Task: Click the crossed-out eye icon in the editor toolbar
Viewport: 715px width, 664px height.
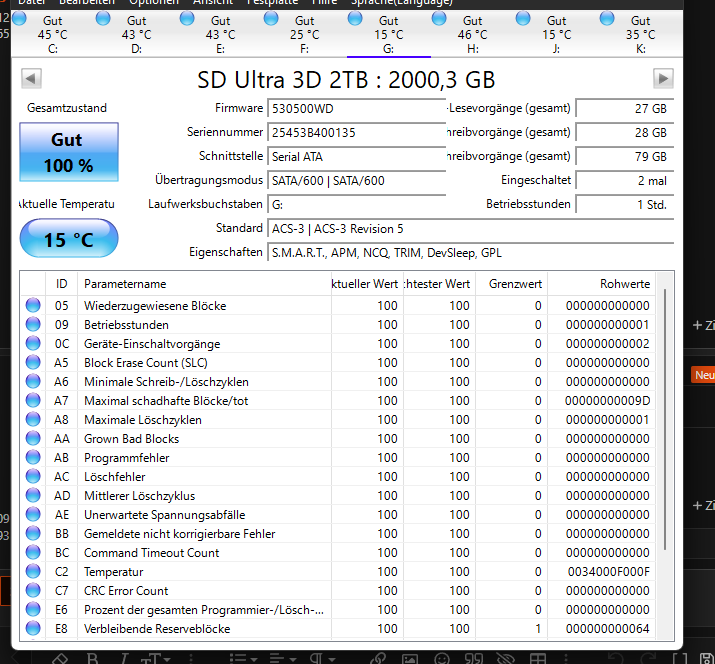Action: point(505,659)
